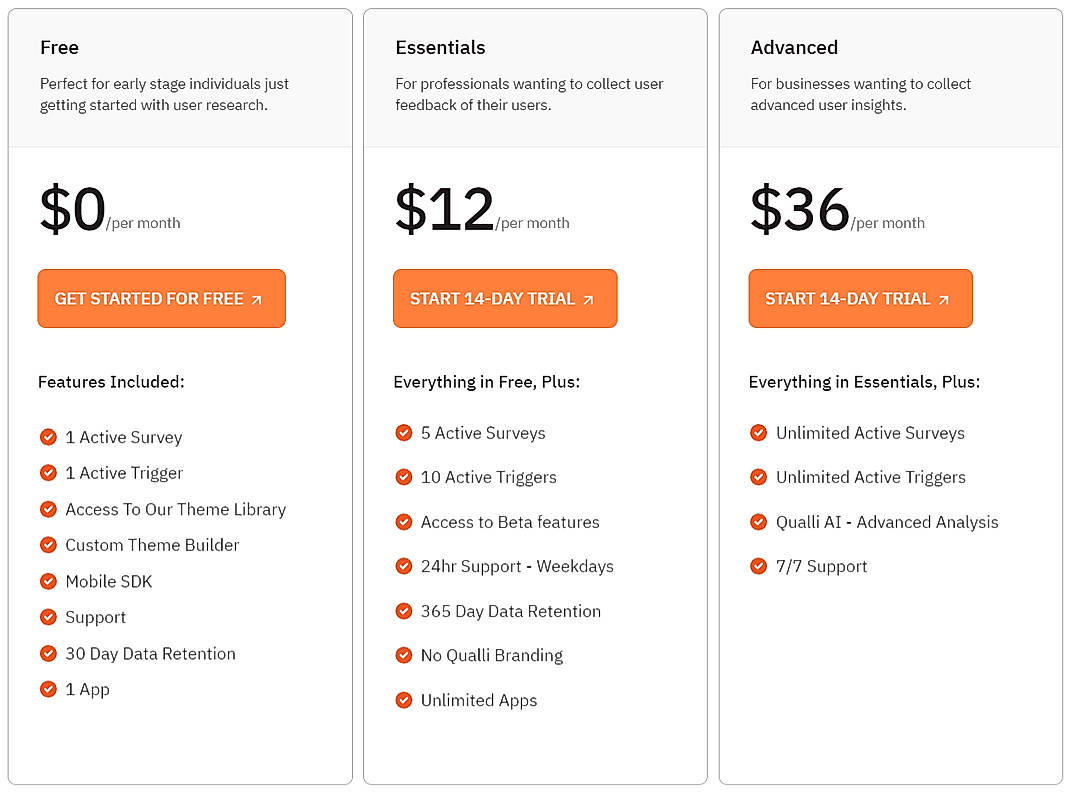Start the 14-day trial for Essentials
The height and width of the screenshot is (793, 1070).
point(505,298)
